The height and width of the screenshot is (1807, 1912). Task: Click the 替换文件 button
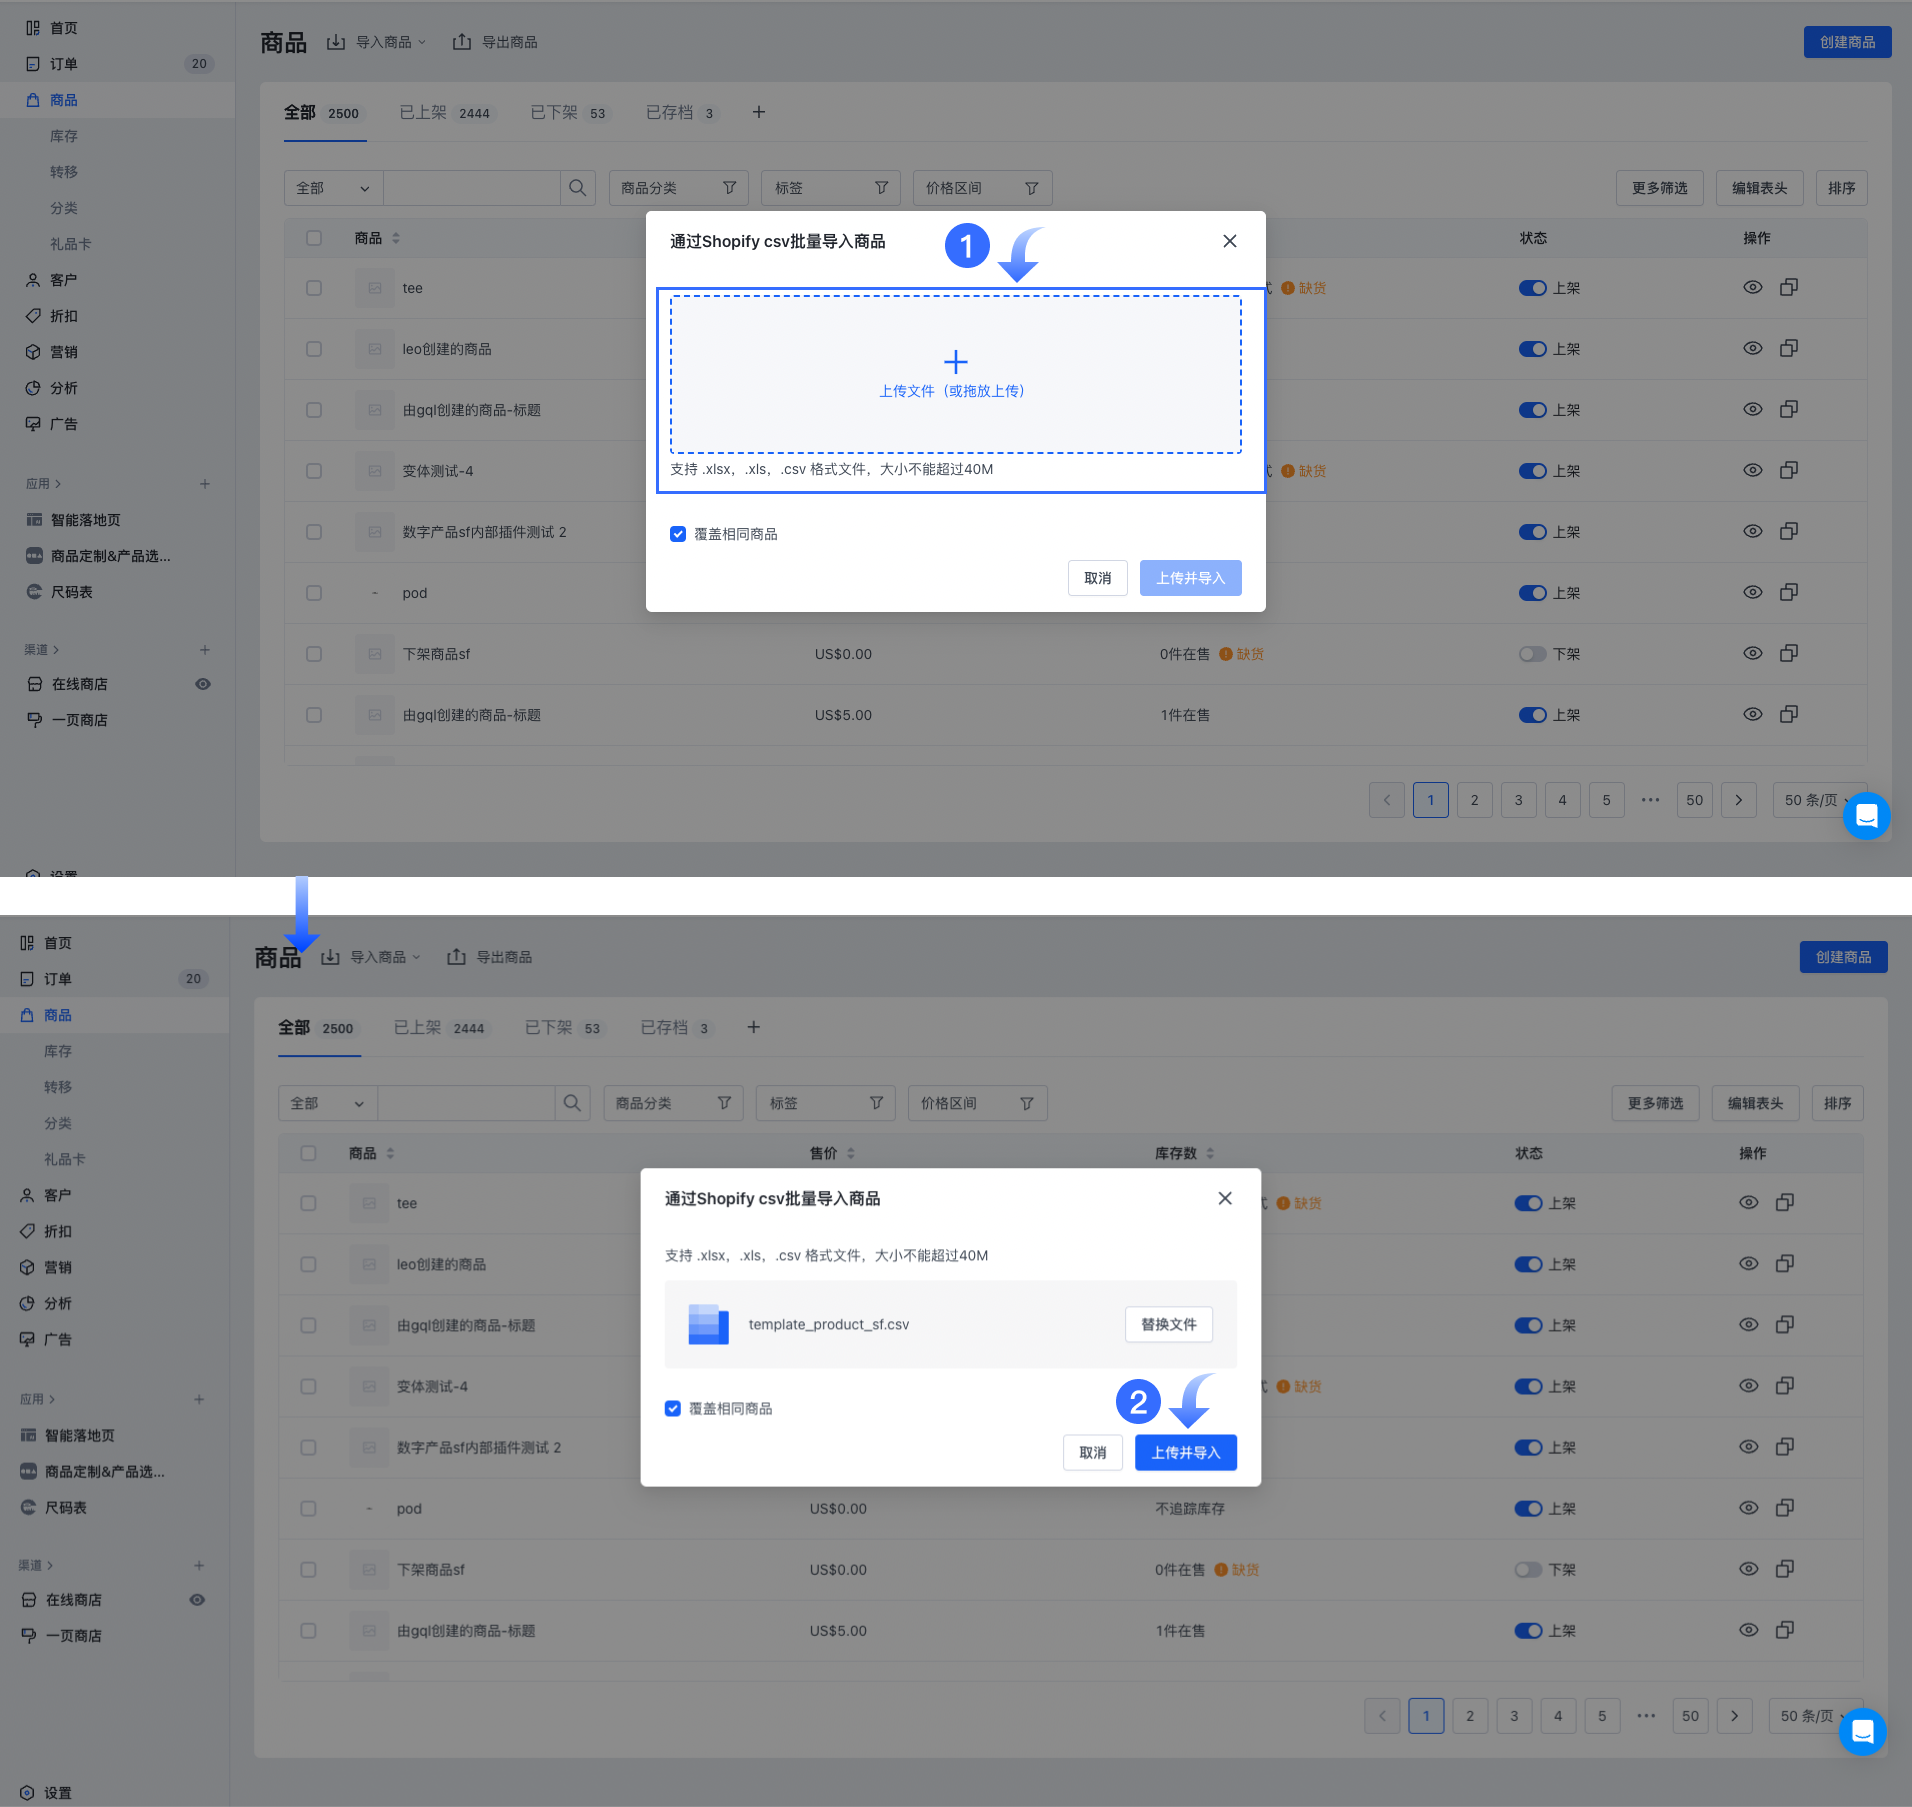point(1169,1324)
